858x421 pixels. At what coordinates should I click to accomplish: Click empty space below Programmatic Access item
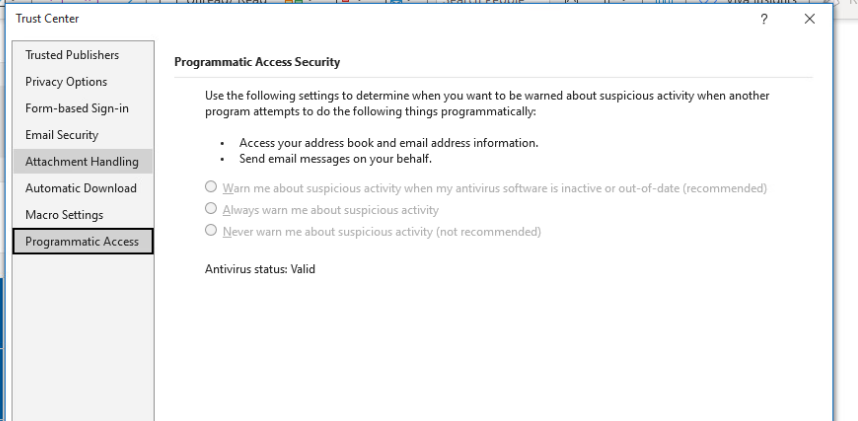82,330
